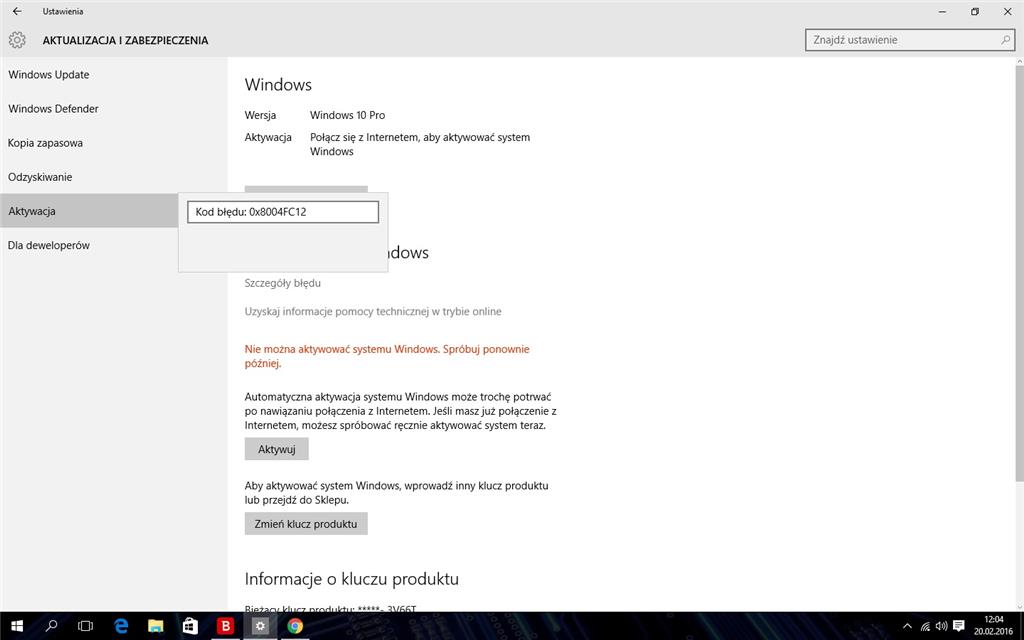
Task: Click Zmień klucz produktu button
Action: click(x=306, y=524)
